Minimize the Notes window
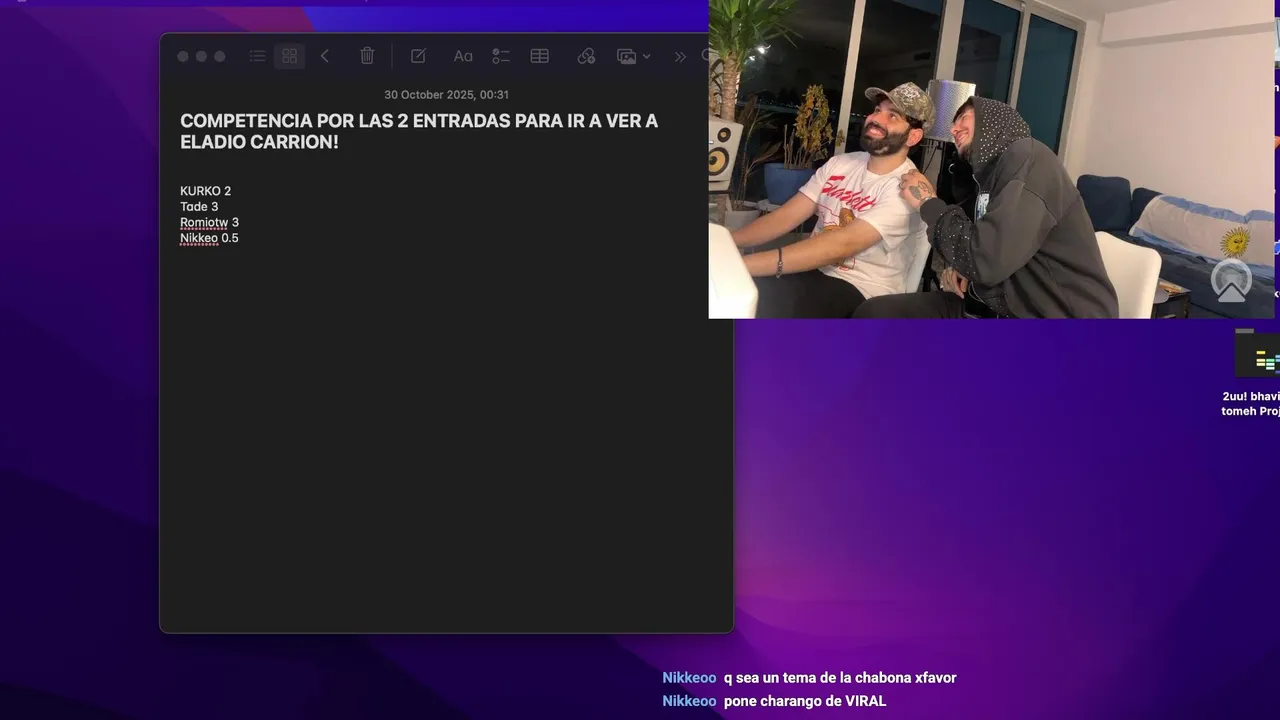The image size is (1280, 720). tap(201, 57)
